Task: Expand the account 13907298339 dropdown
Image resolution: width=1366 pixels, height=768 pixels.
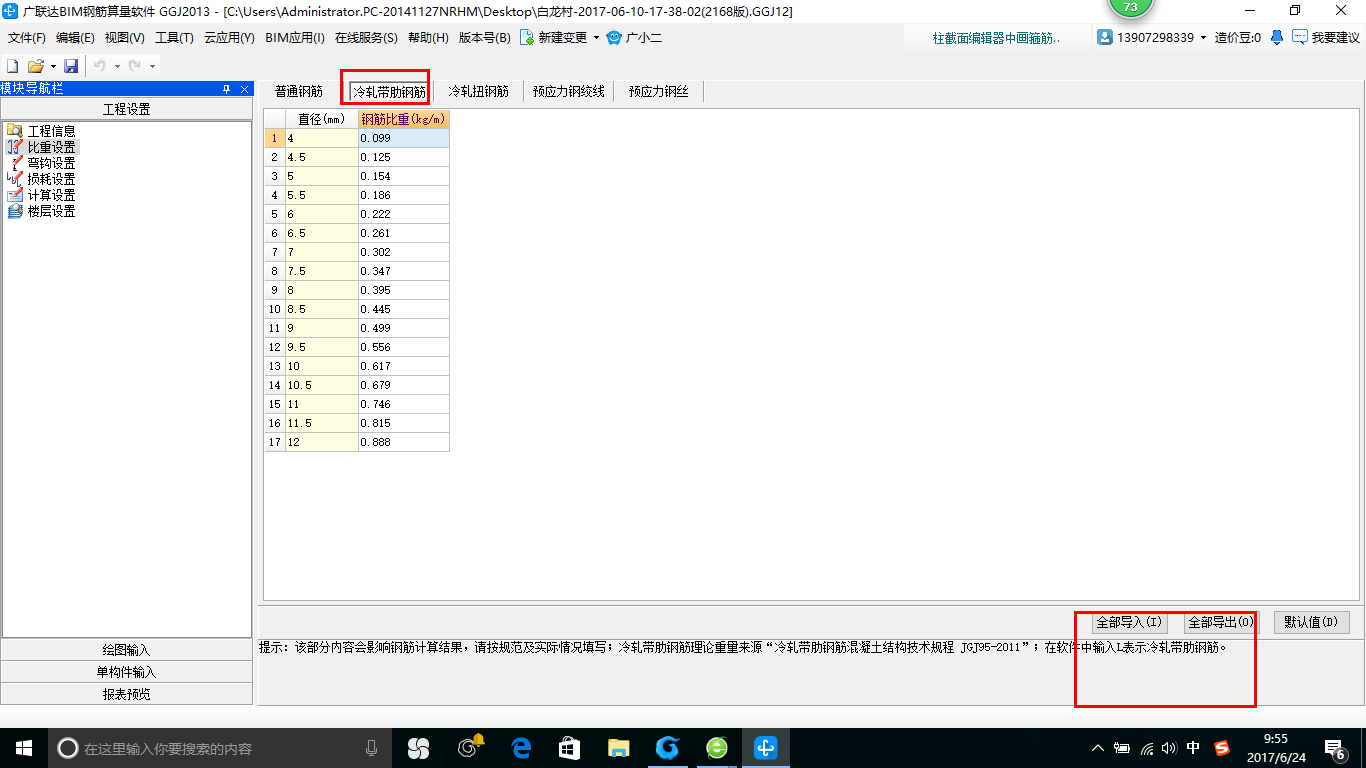Action: tap(1203, 38)
